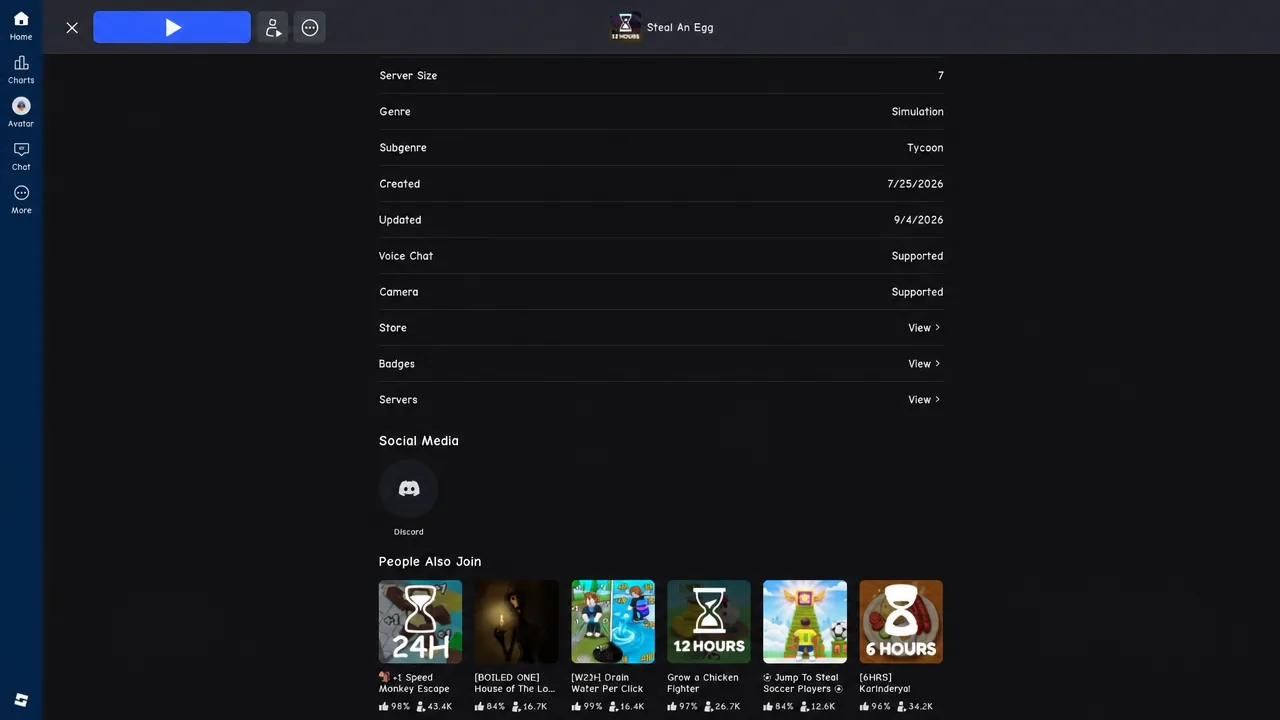Click the Store row label
Viewport: 1280px width, 720px height.
[x=393, y=328]
